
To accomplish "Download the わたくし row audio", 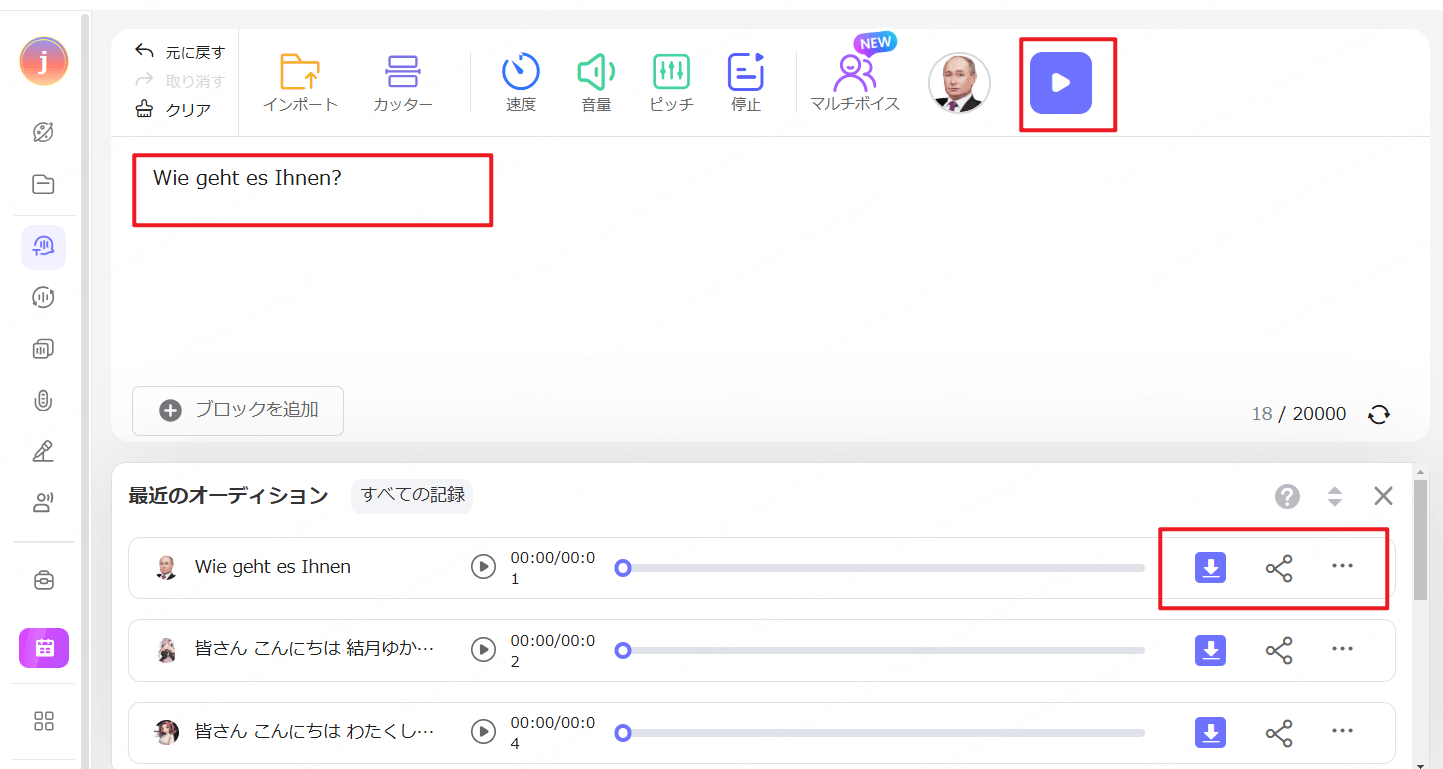I will pyautogui.click(x=1210, y=733).
